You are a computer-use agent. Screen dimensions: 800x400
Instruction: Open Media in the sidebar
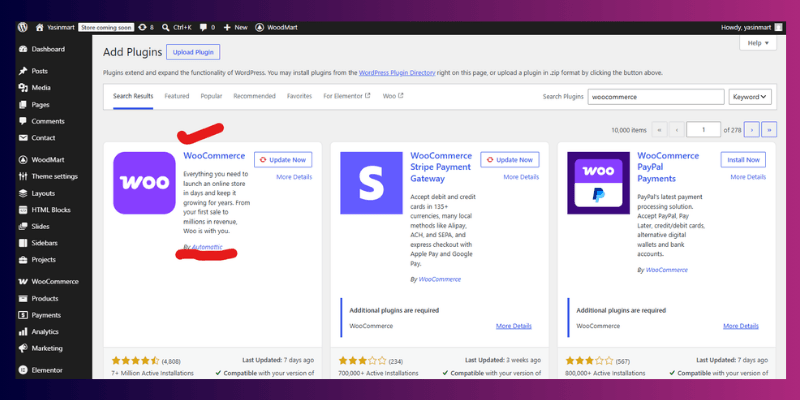[x=41, y=88]
